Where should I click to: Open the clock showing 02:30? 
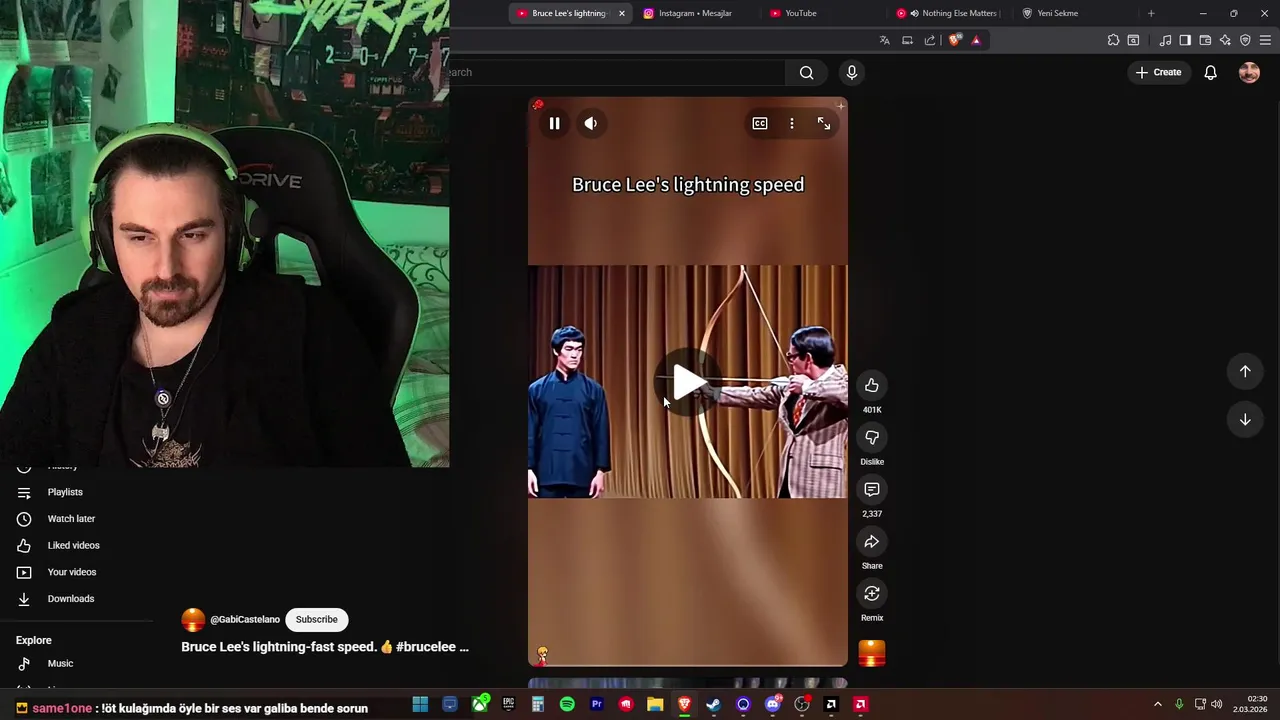1252,704
